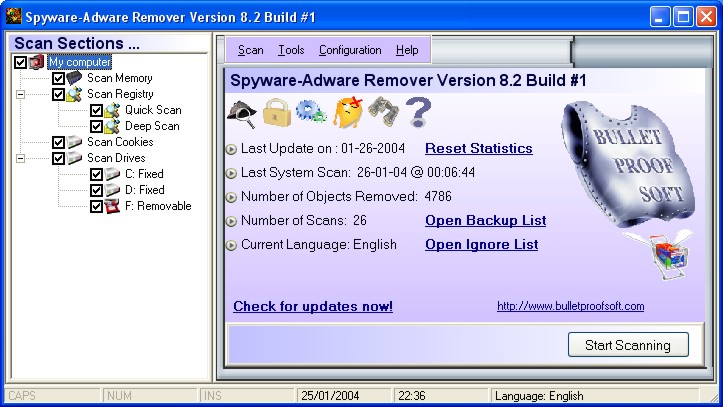Viewport: 723px width, 407px height.
Task: Select the Scan Memory tree label
Action: click(x=120, y=78)
